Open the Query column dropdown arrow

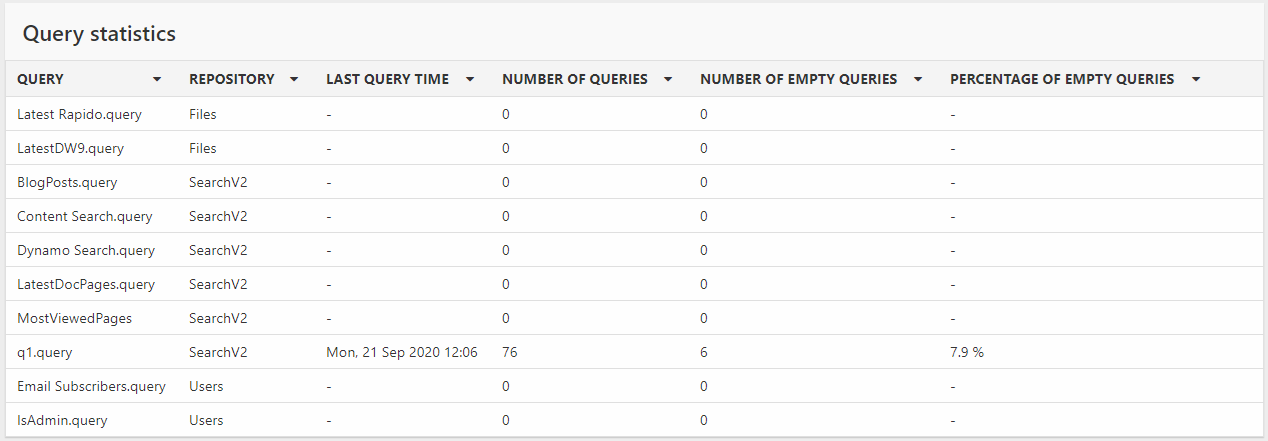[x=157, y=79]
